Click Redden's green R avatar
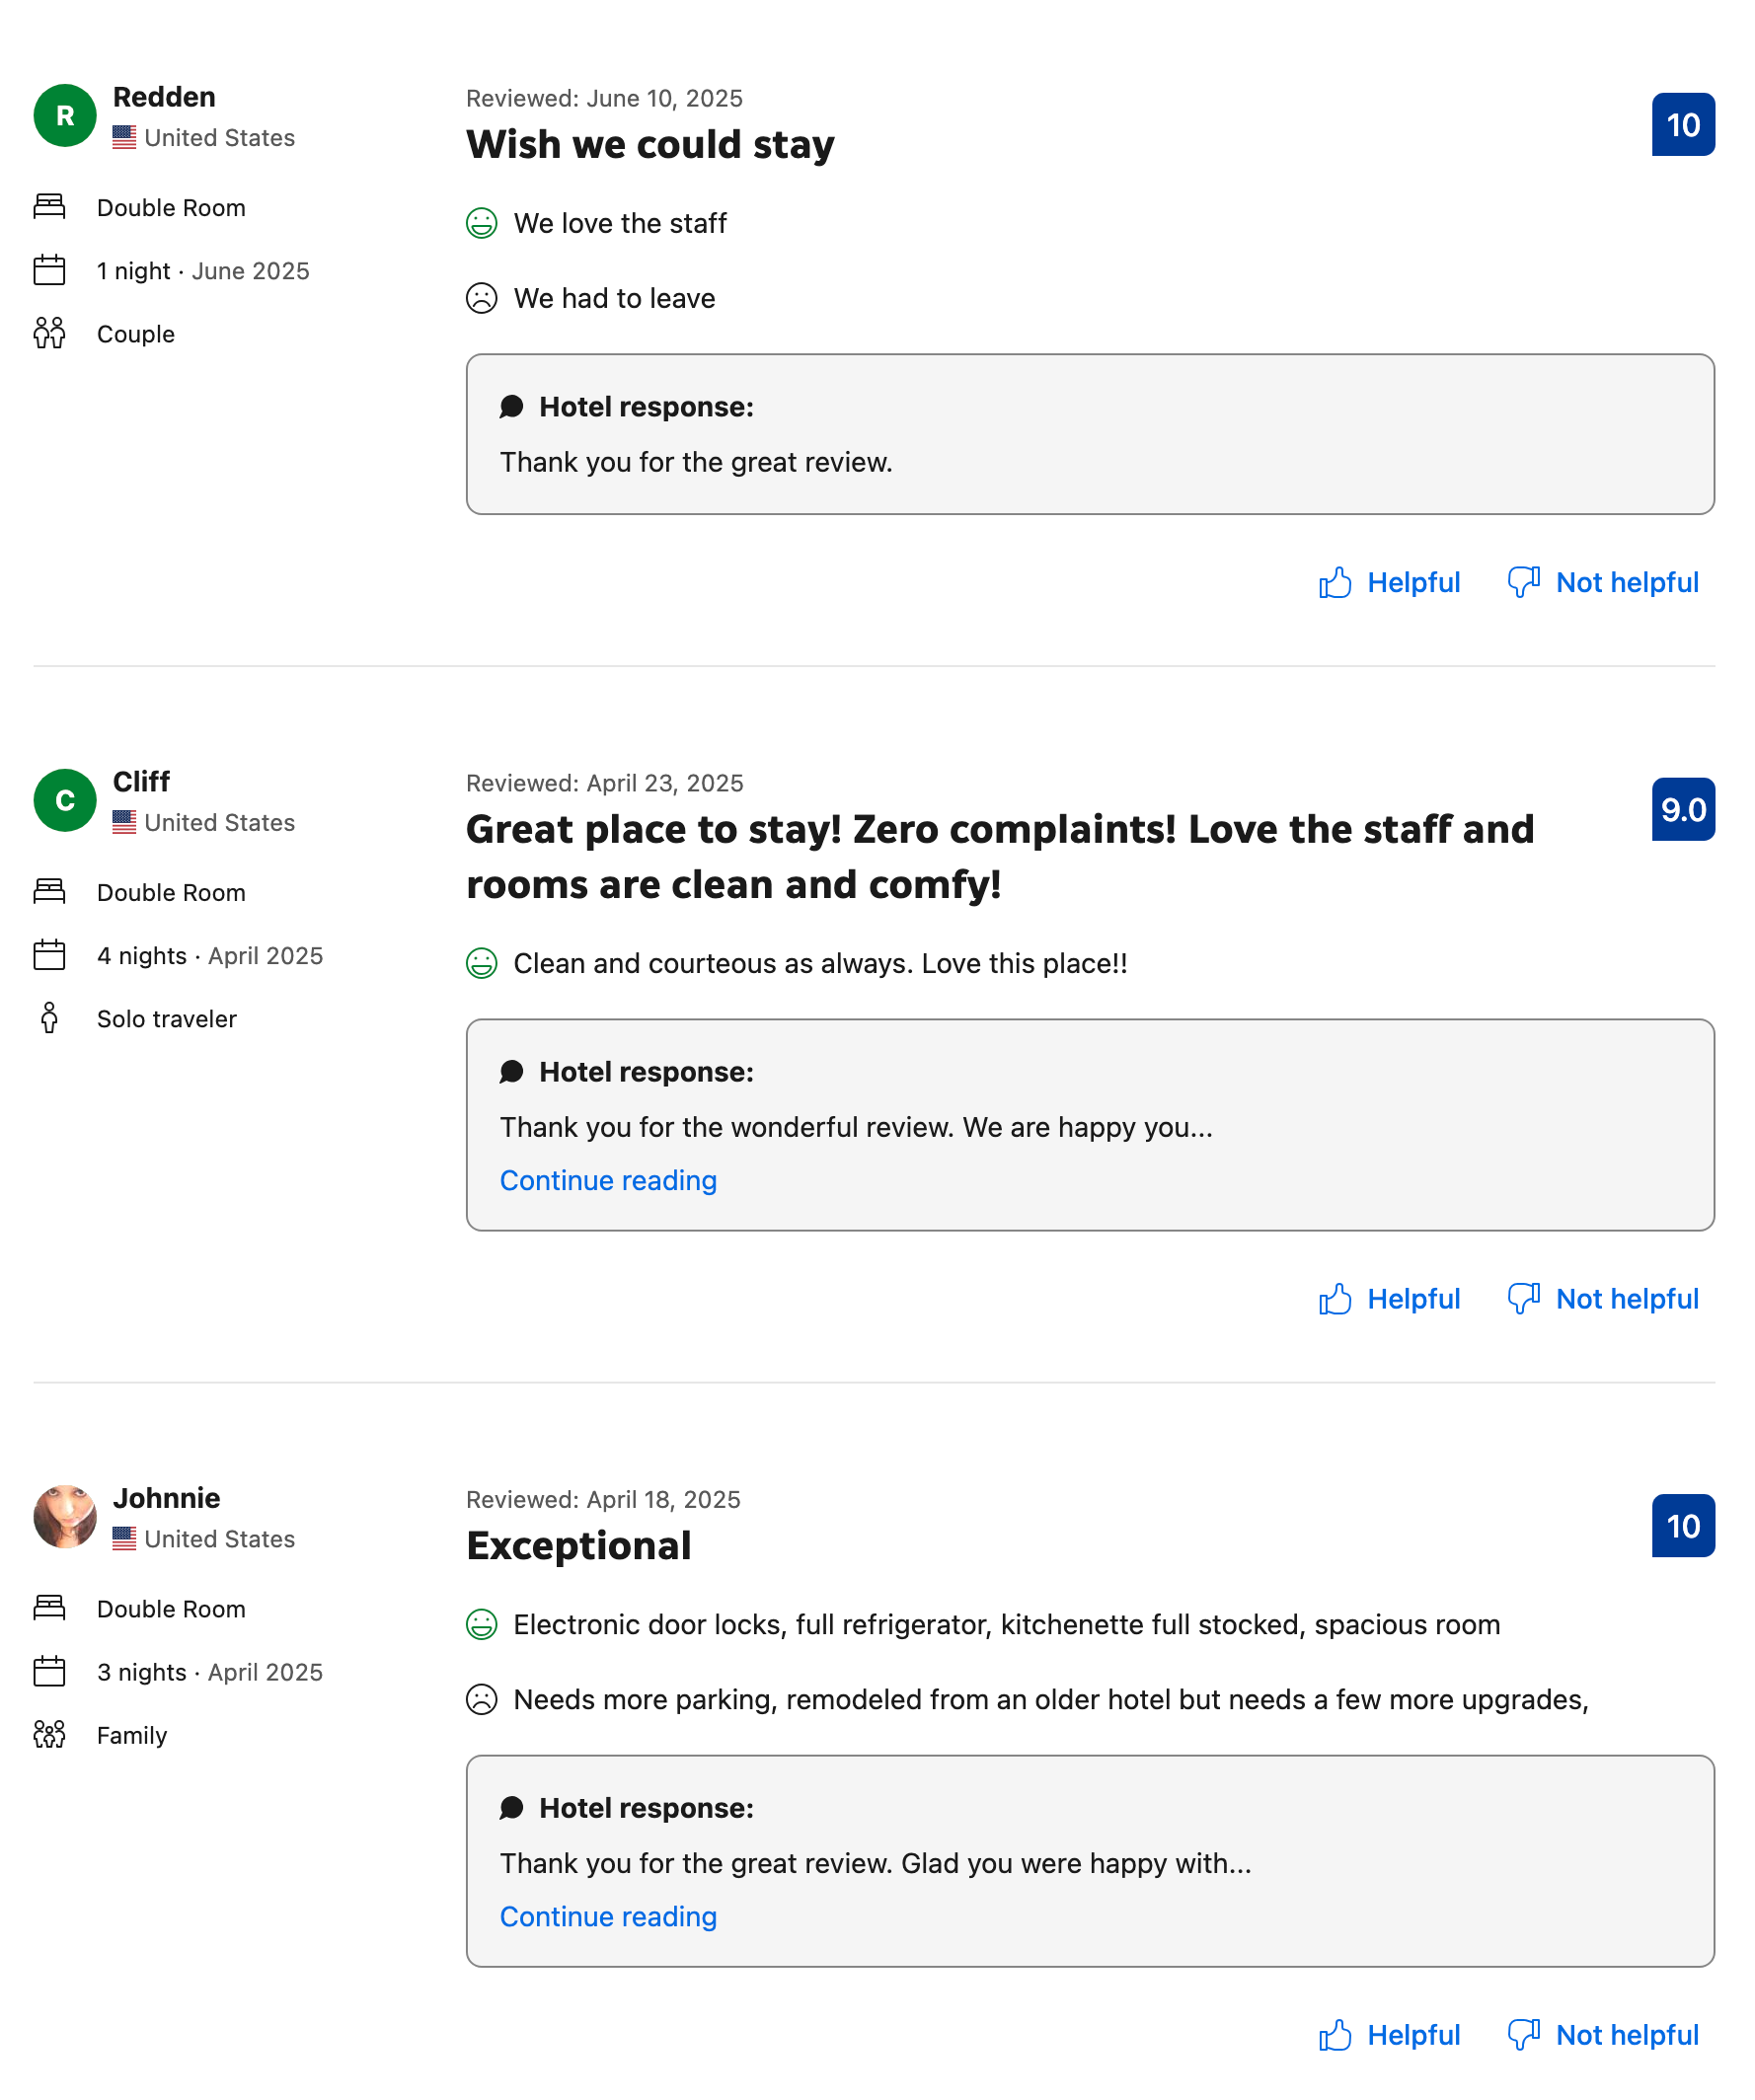Viewport: 1755px width, 2100px height. pos(65,116)
